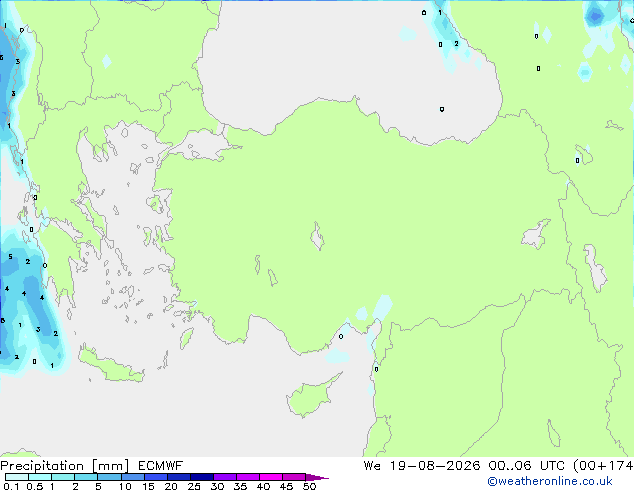
Task: Click the legend label '35'
Action: pyautogui.click(x=240, y=486)
